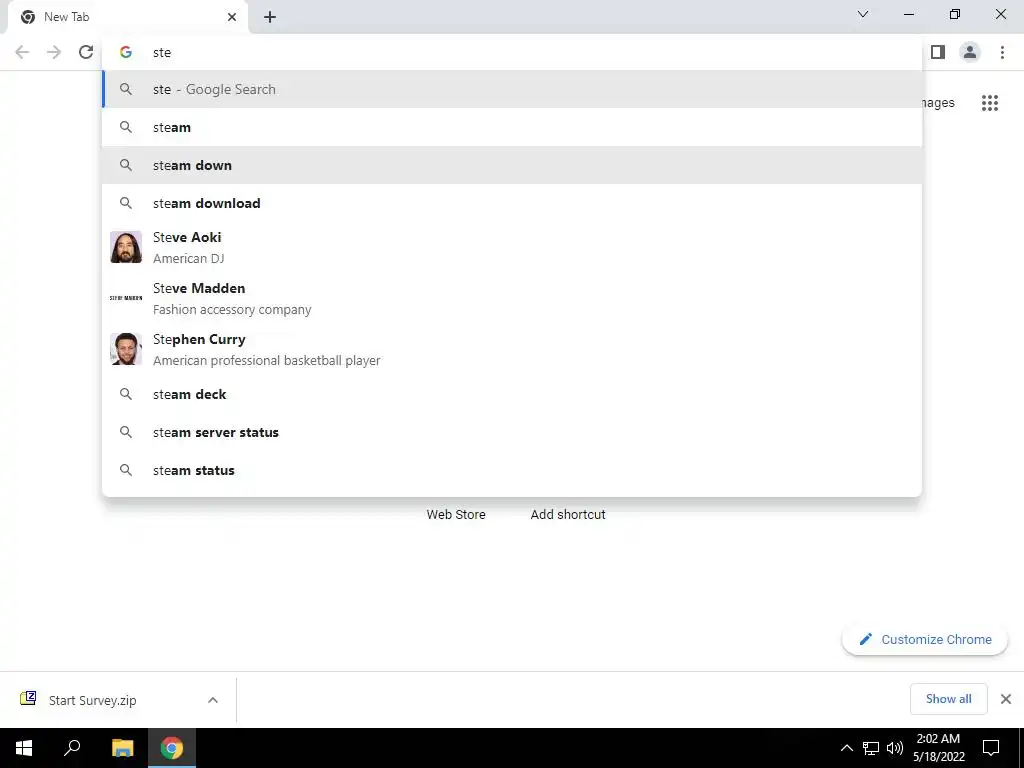Select the New Tab tab
Screen dimensions: 1024x768
pos(127,17)
